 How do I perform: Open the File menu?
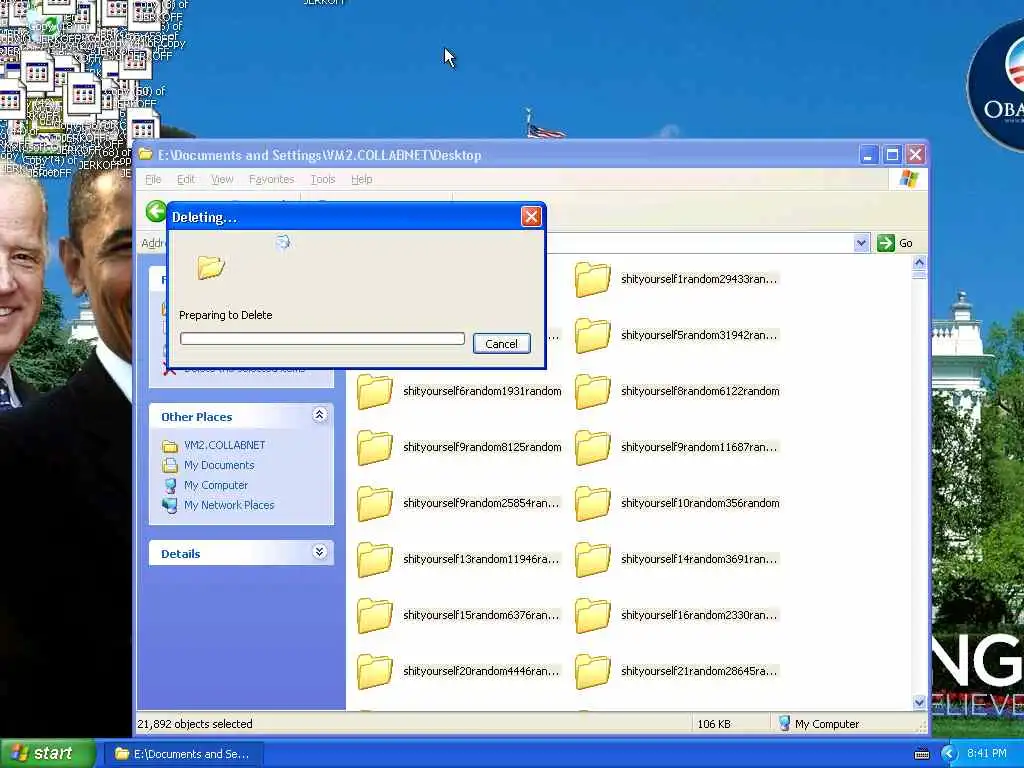click(153, 179)
